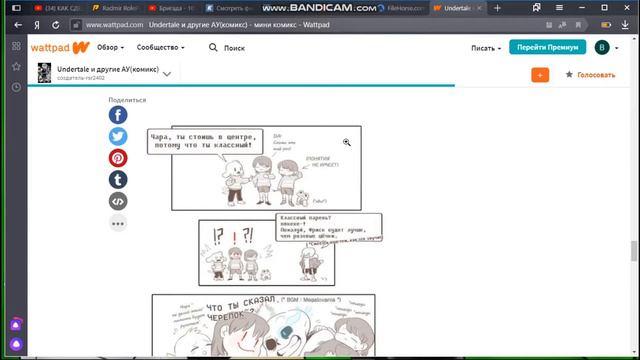Share the story on Twitter
Image resolution: width=640 pixels, height=360 pixels.
click(x=118, y=136)
